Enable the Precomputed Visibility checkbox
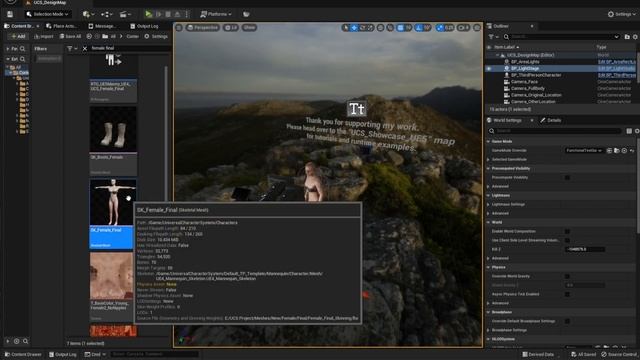640x360 pixels. point(567,178)
